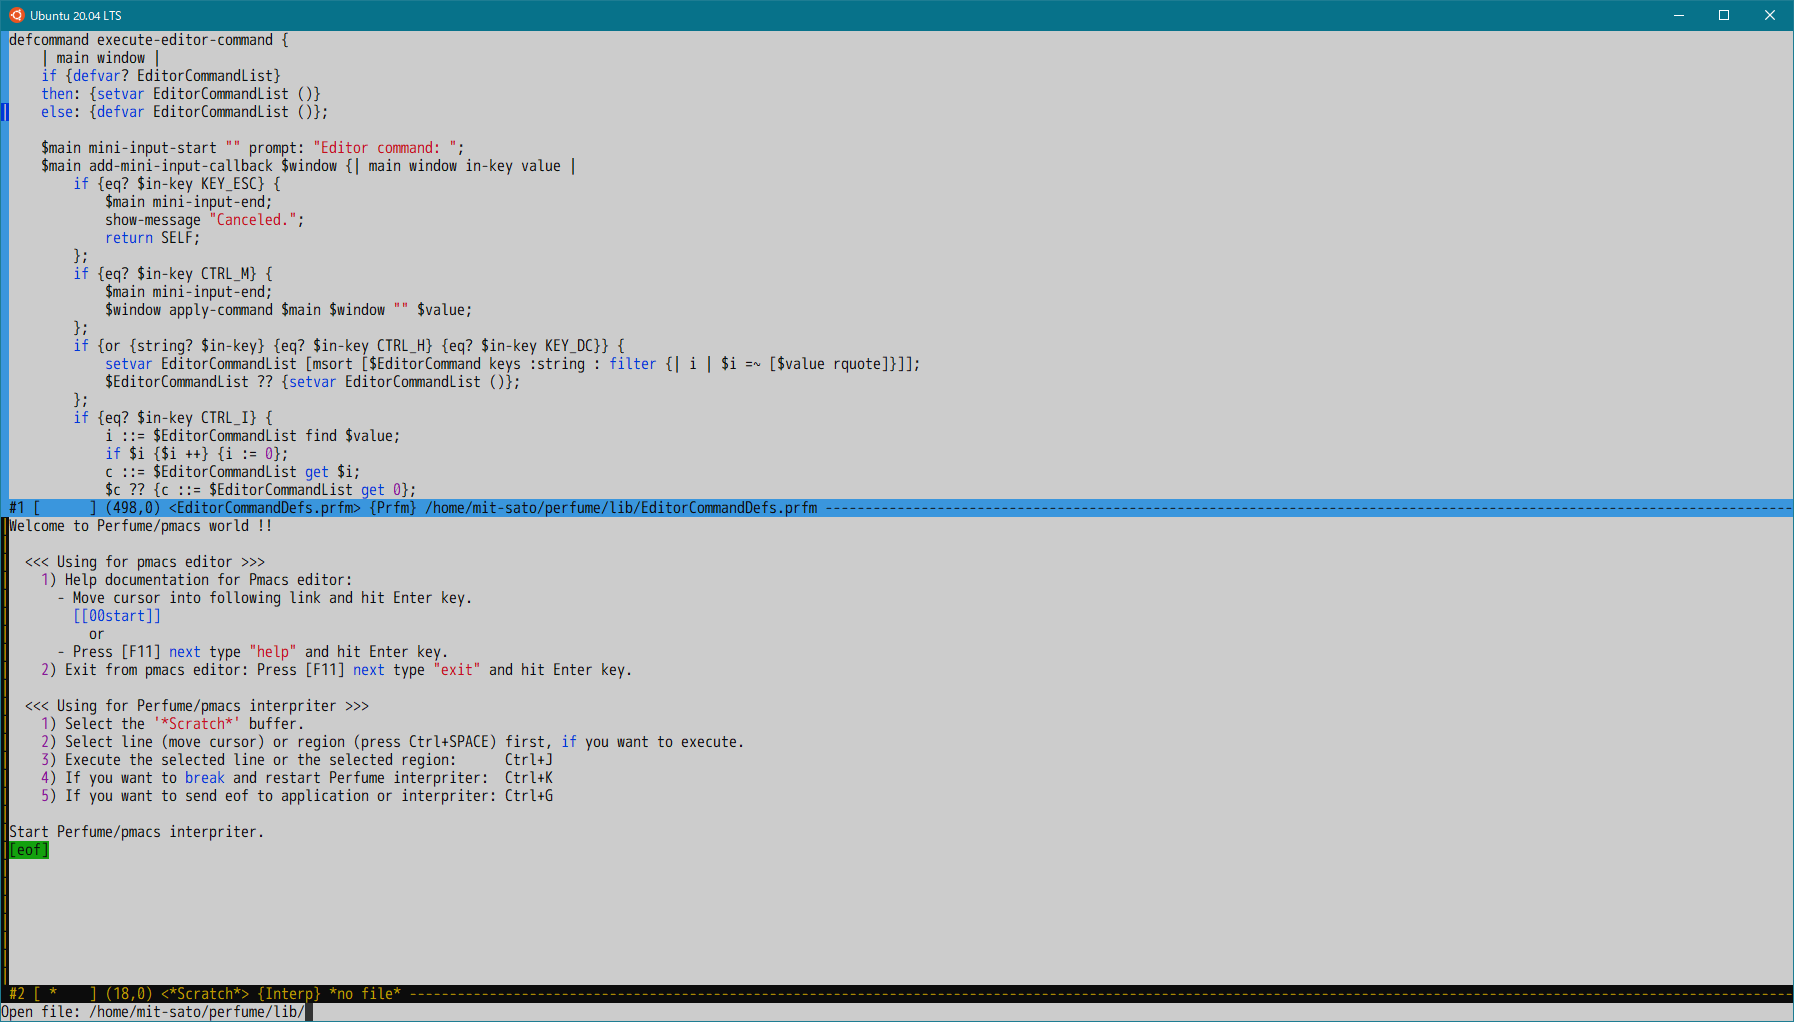Click the show-message "Canceled." line
Viewport: 1794px width, 1022px height.
coord(205,220)
